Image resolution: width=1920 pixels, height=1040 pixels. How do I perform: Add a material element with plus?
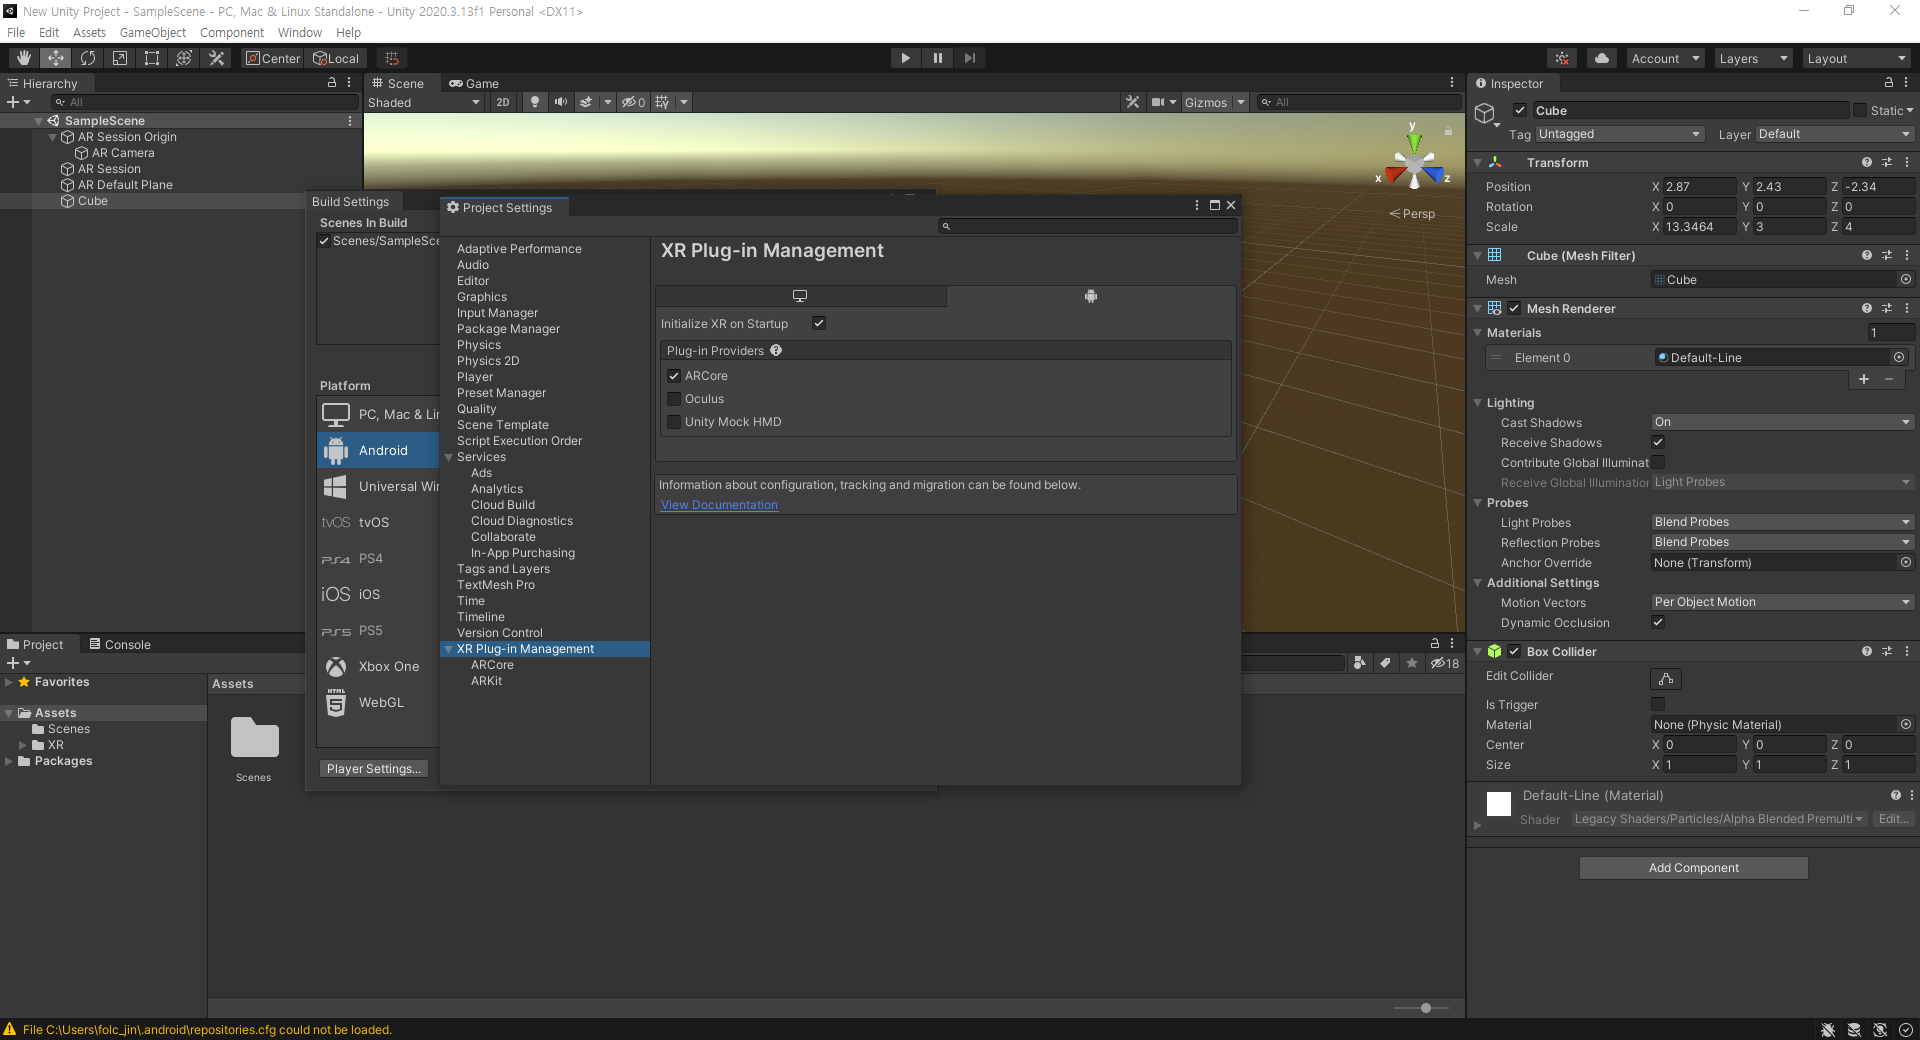[x=1864, y=379]
